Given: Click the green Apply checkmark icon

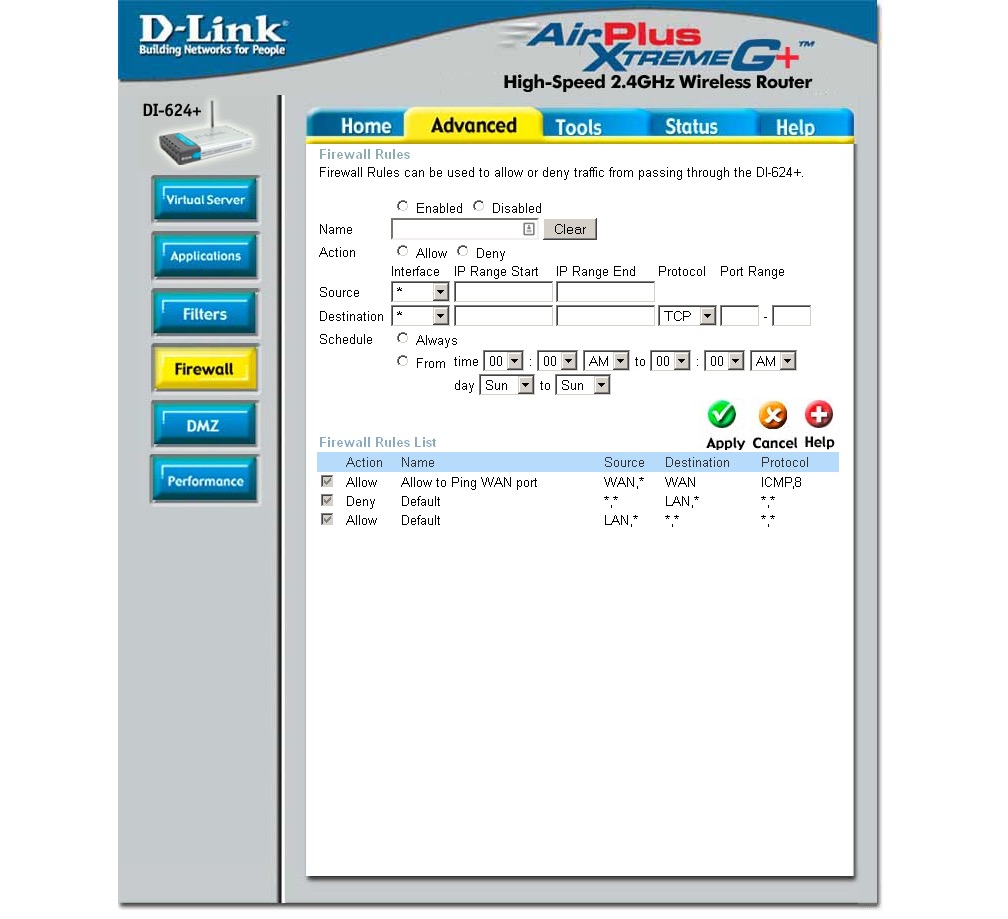Looking at the screenshot, I should point(722,415).
